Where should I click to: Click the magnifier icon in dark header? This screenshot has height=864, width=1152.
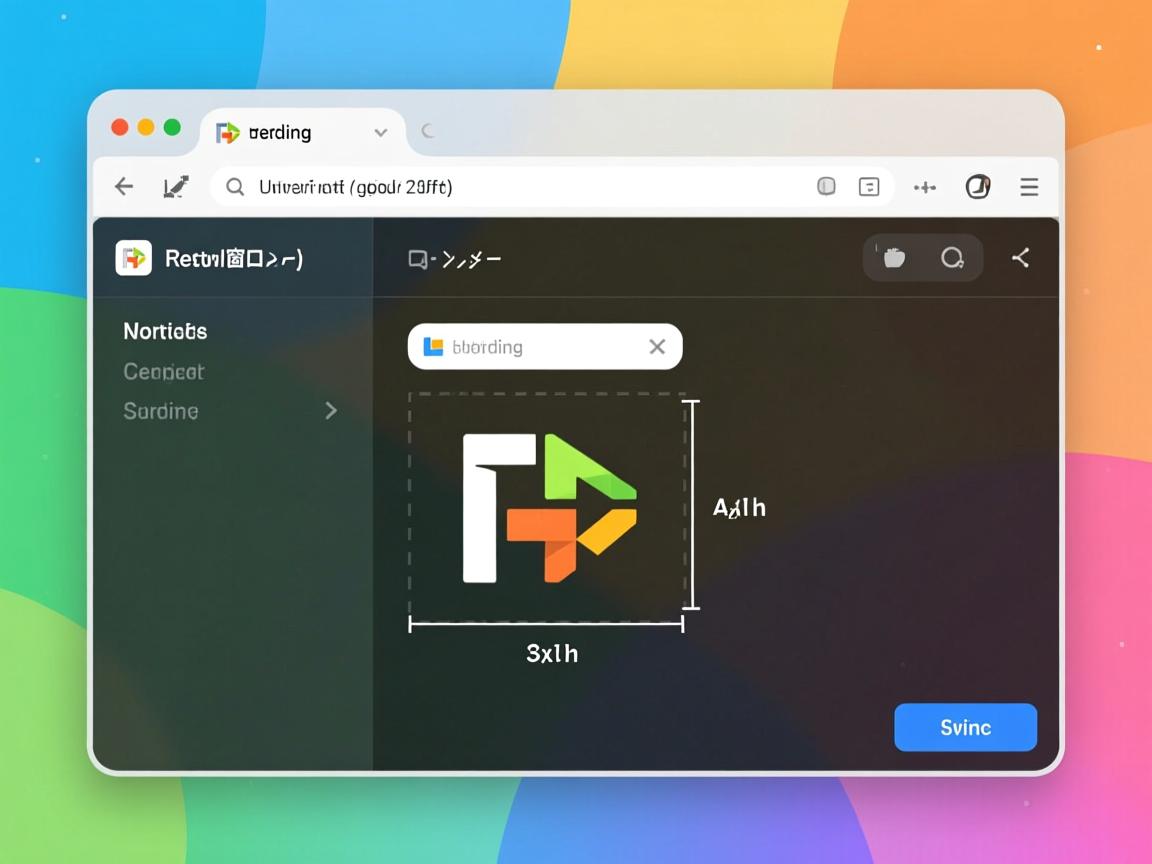[x=952, y=258]
